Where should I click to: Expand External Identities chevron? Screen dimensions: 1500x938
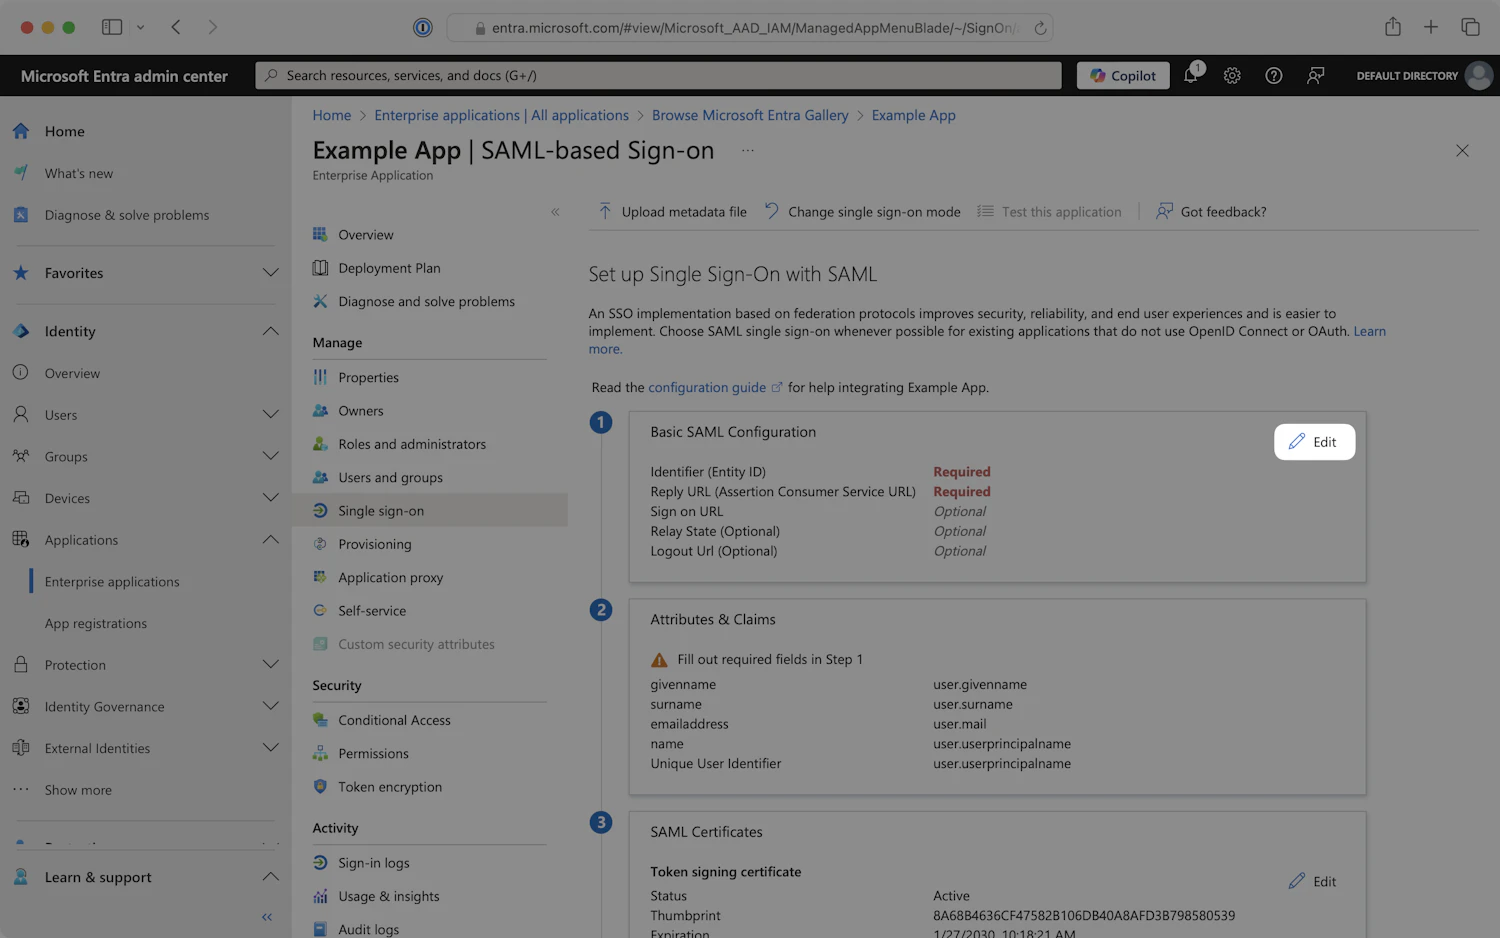click(x=271, y=748)
